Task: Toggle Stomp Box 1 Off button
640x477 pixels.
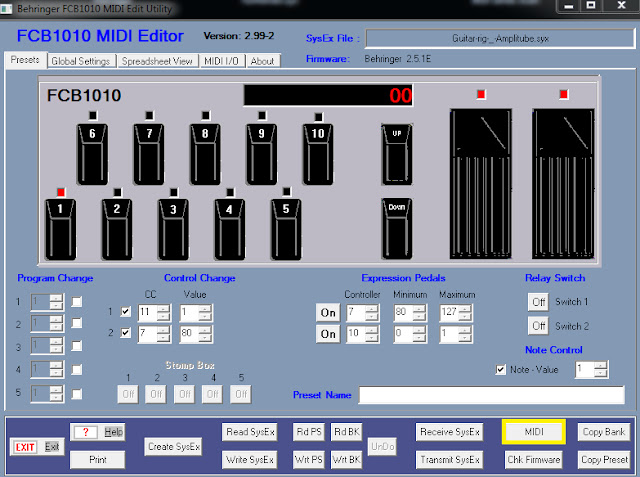Action: (128, 394)
